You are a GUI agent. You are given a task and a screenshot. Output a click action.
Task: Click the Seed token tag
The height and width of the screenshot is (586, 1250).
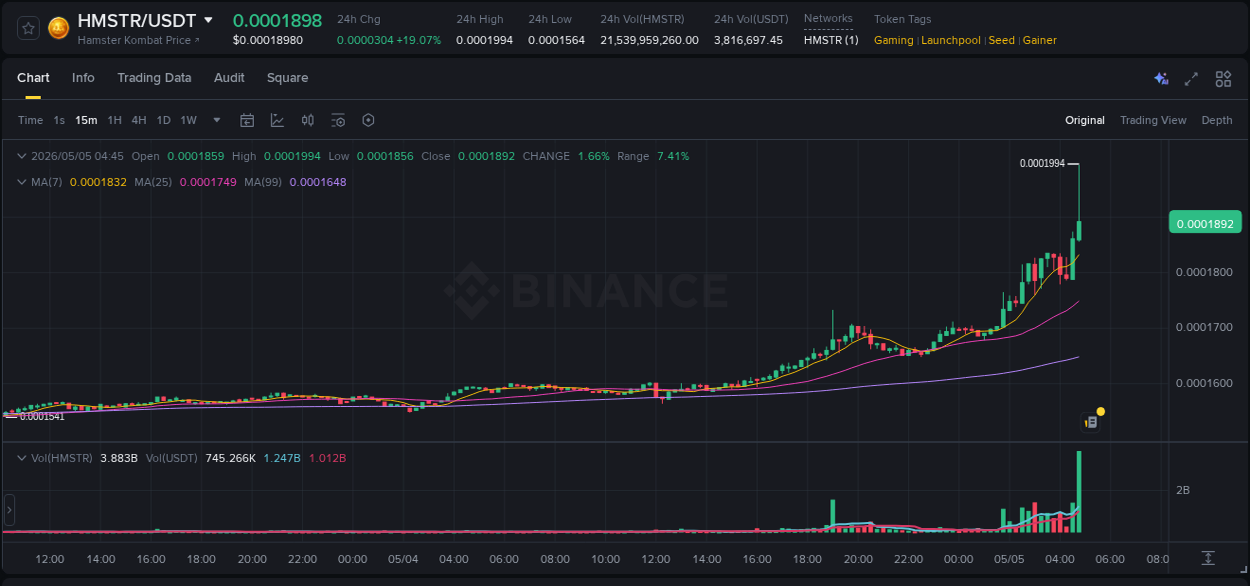[x=1001, y=40]
